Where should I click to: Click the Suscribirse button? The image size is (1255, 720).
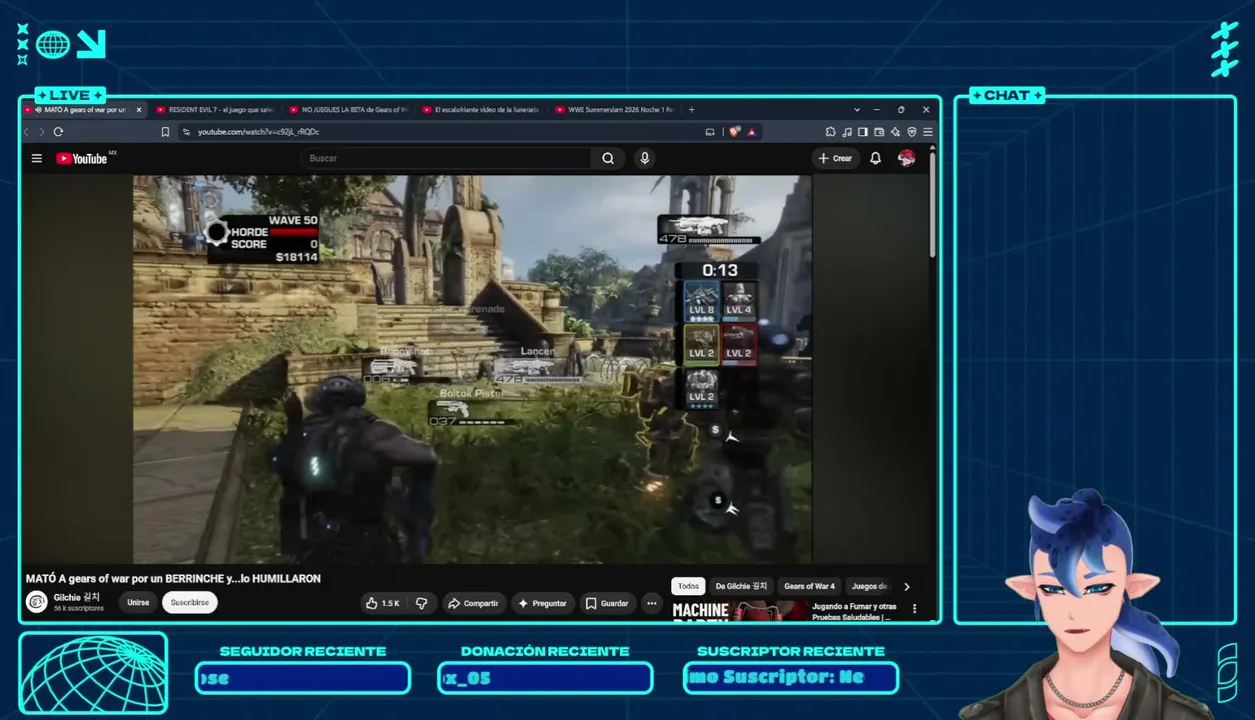(x=190, y=603)
